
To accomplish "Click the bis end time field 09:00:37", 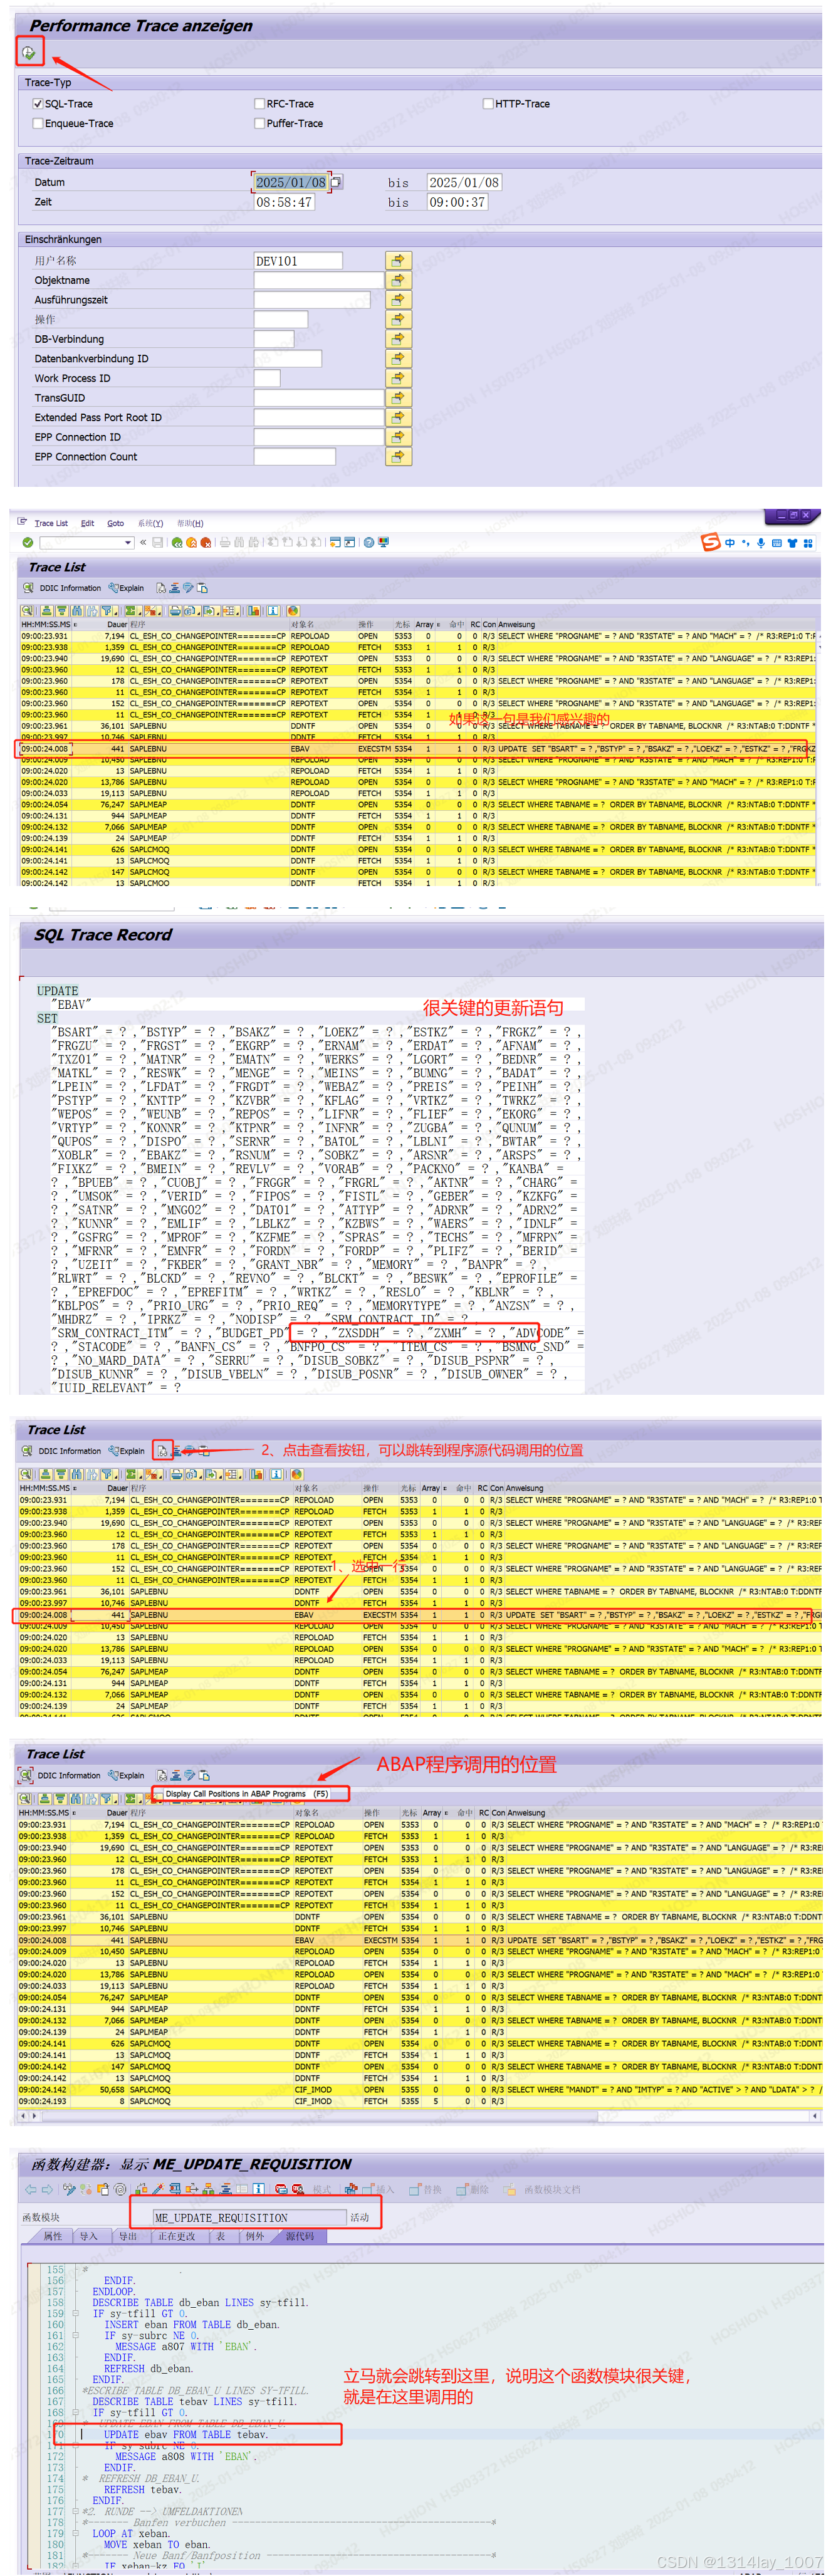I will [x=457, y=202].
